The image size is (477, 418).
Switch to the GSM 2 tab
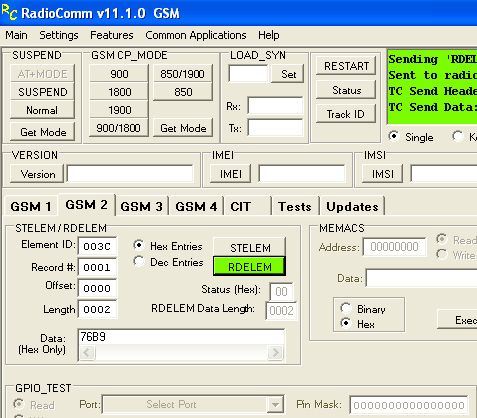(87, 205)
